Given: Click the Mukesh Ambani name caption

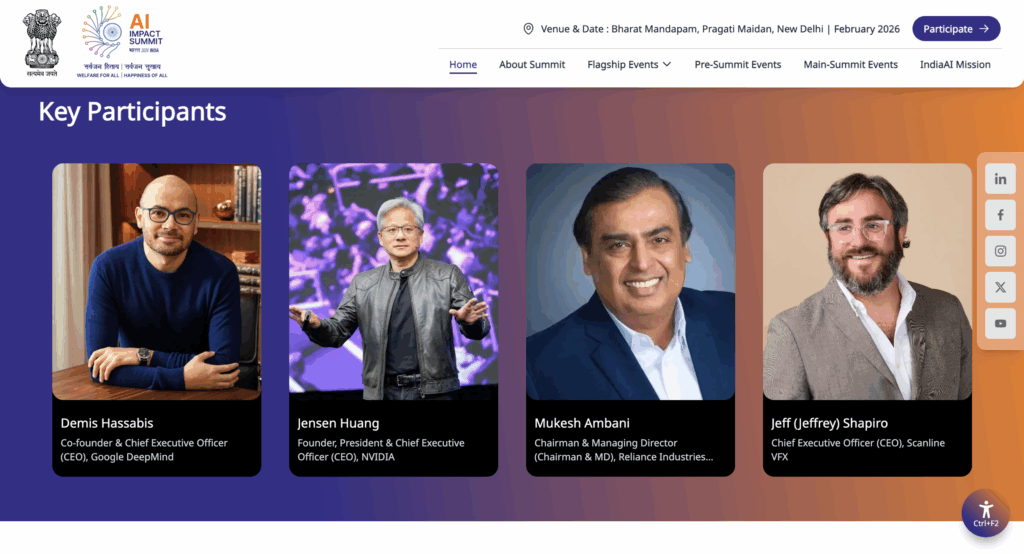Looking at the screenshot, I should (x=582, y=423).
